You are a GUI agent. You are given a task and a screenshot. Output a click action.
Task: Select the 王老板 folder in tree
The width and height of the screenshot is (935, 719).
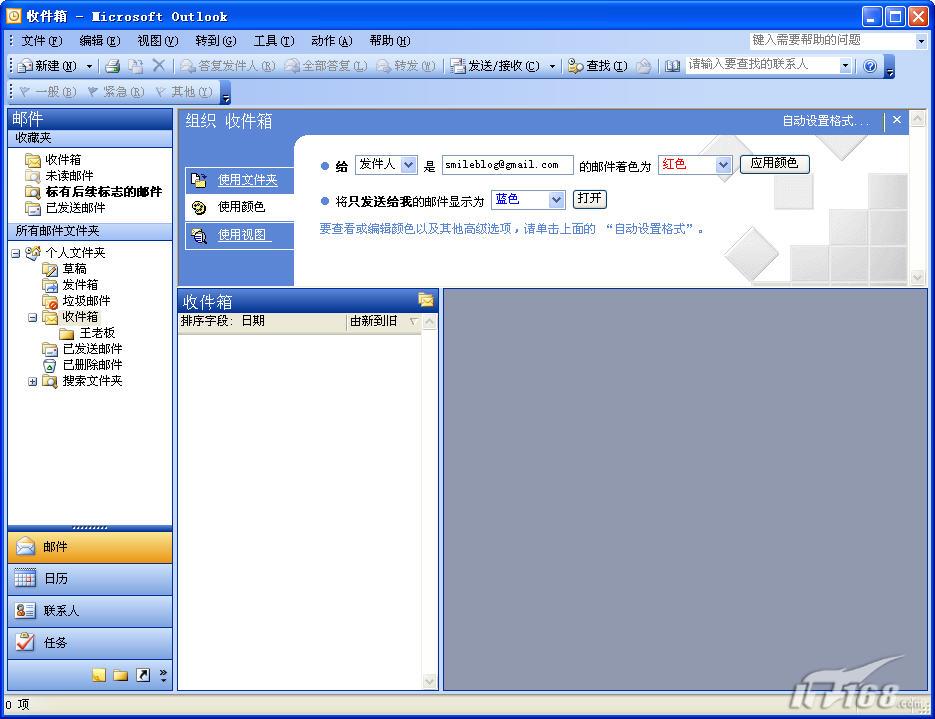click(x=97, y=333)
